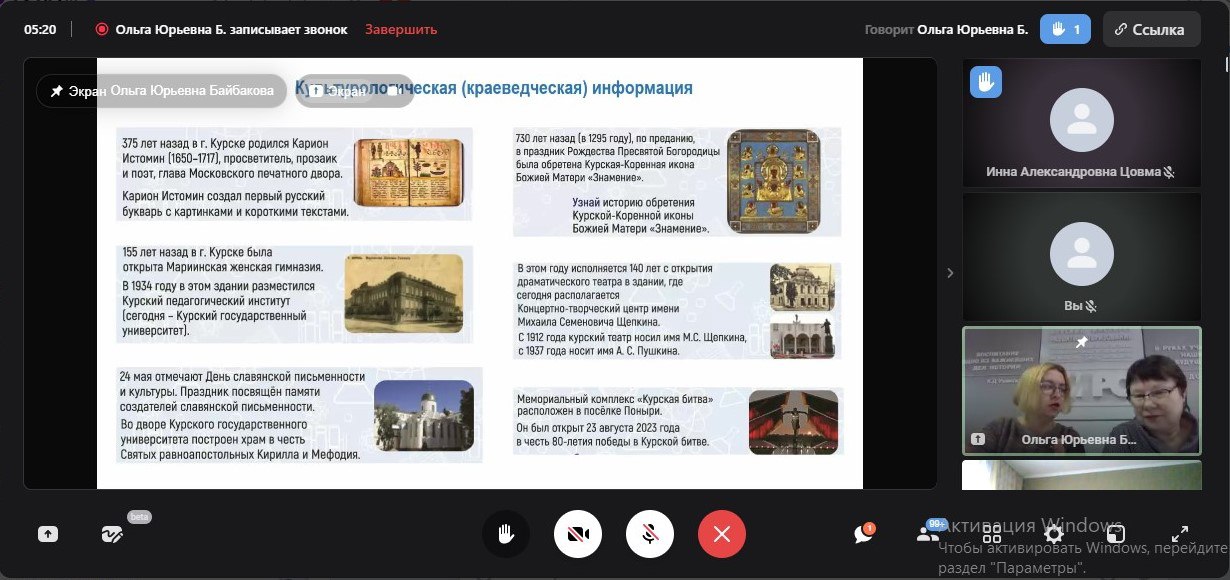The image size is (1230, 580).
Task: Leave the call with red X button
Action: tap(722, 534)
